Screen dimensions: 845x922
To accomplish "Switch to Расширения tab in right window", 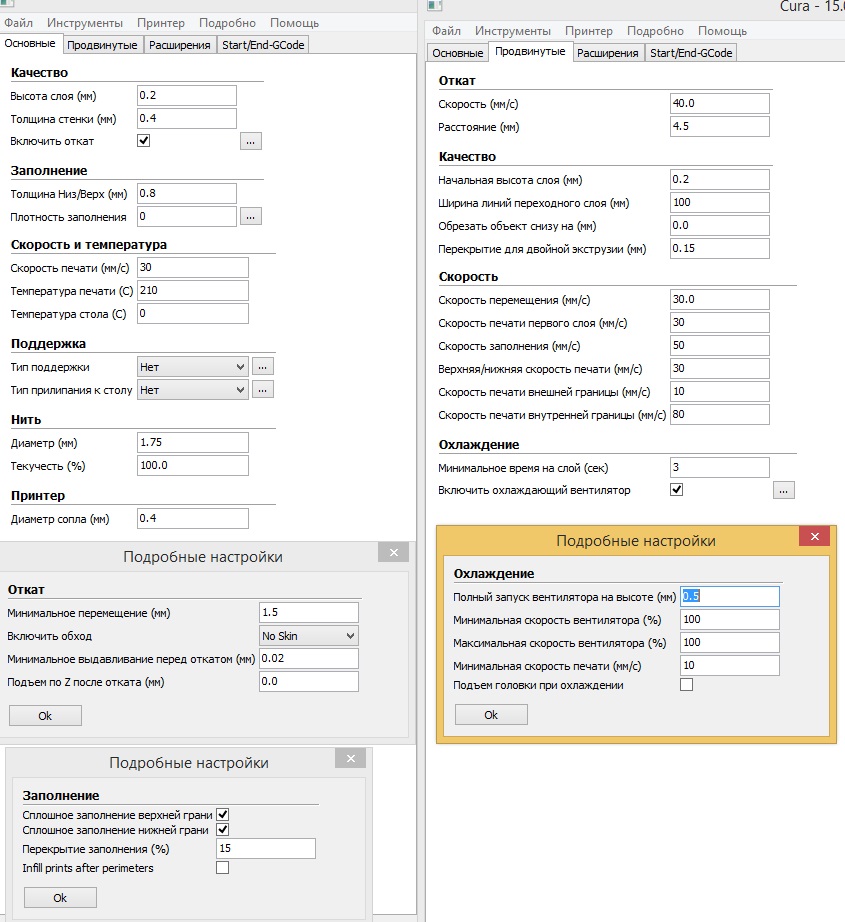I will (607, 53).
